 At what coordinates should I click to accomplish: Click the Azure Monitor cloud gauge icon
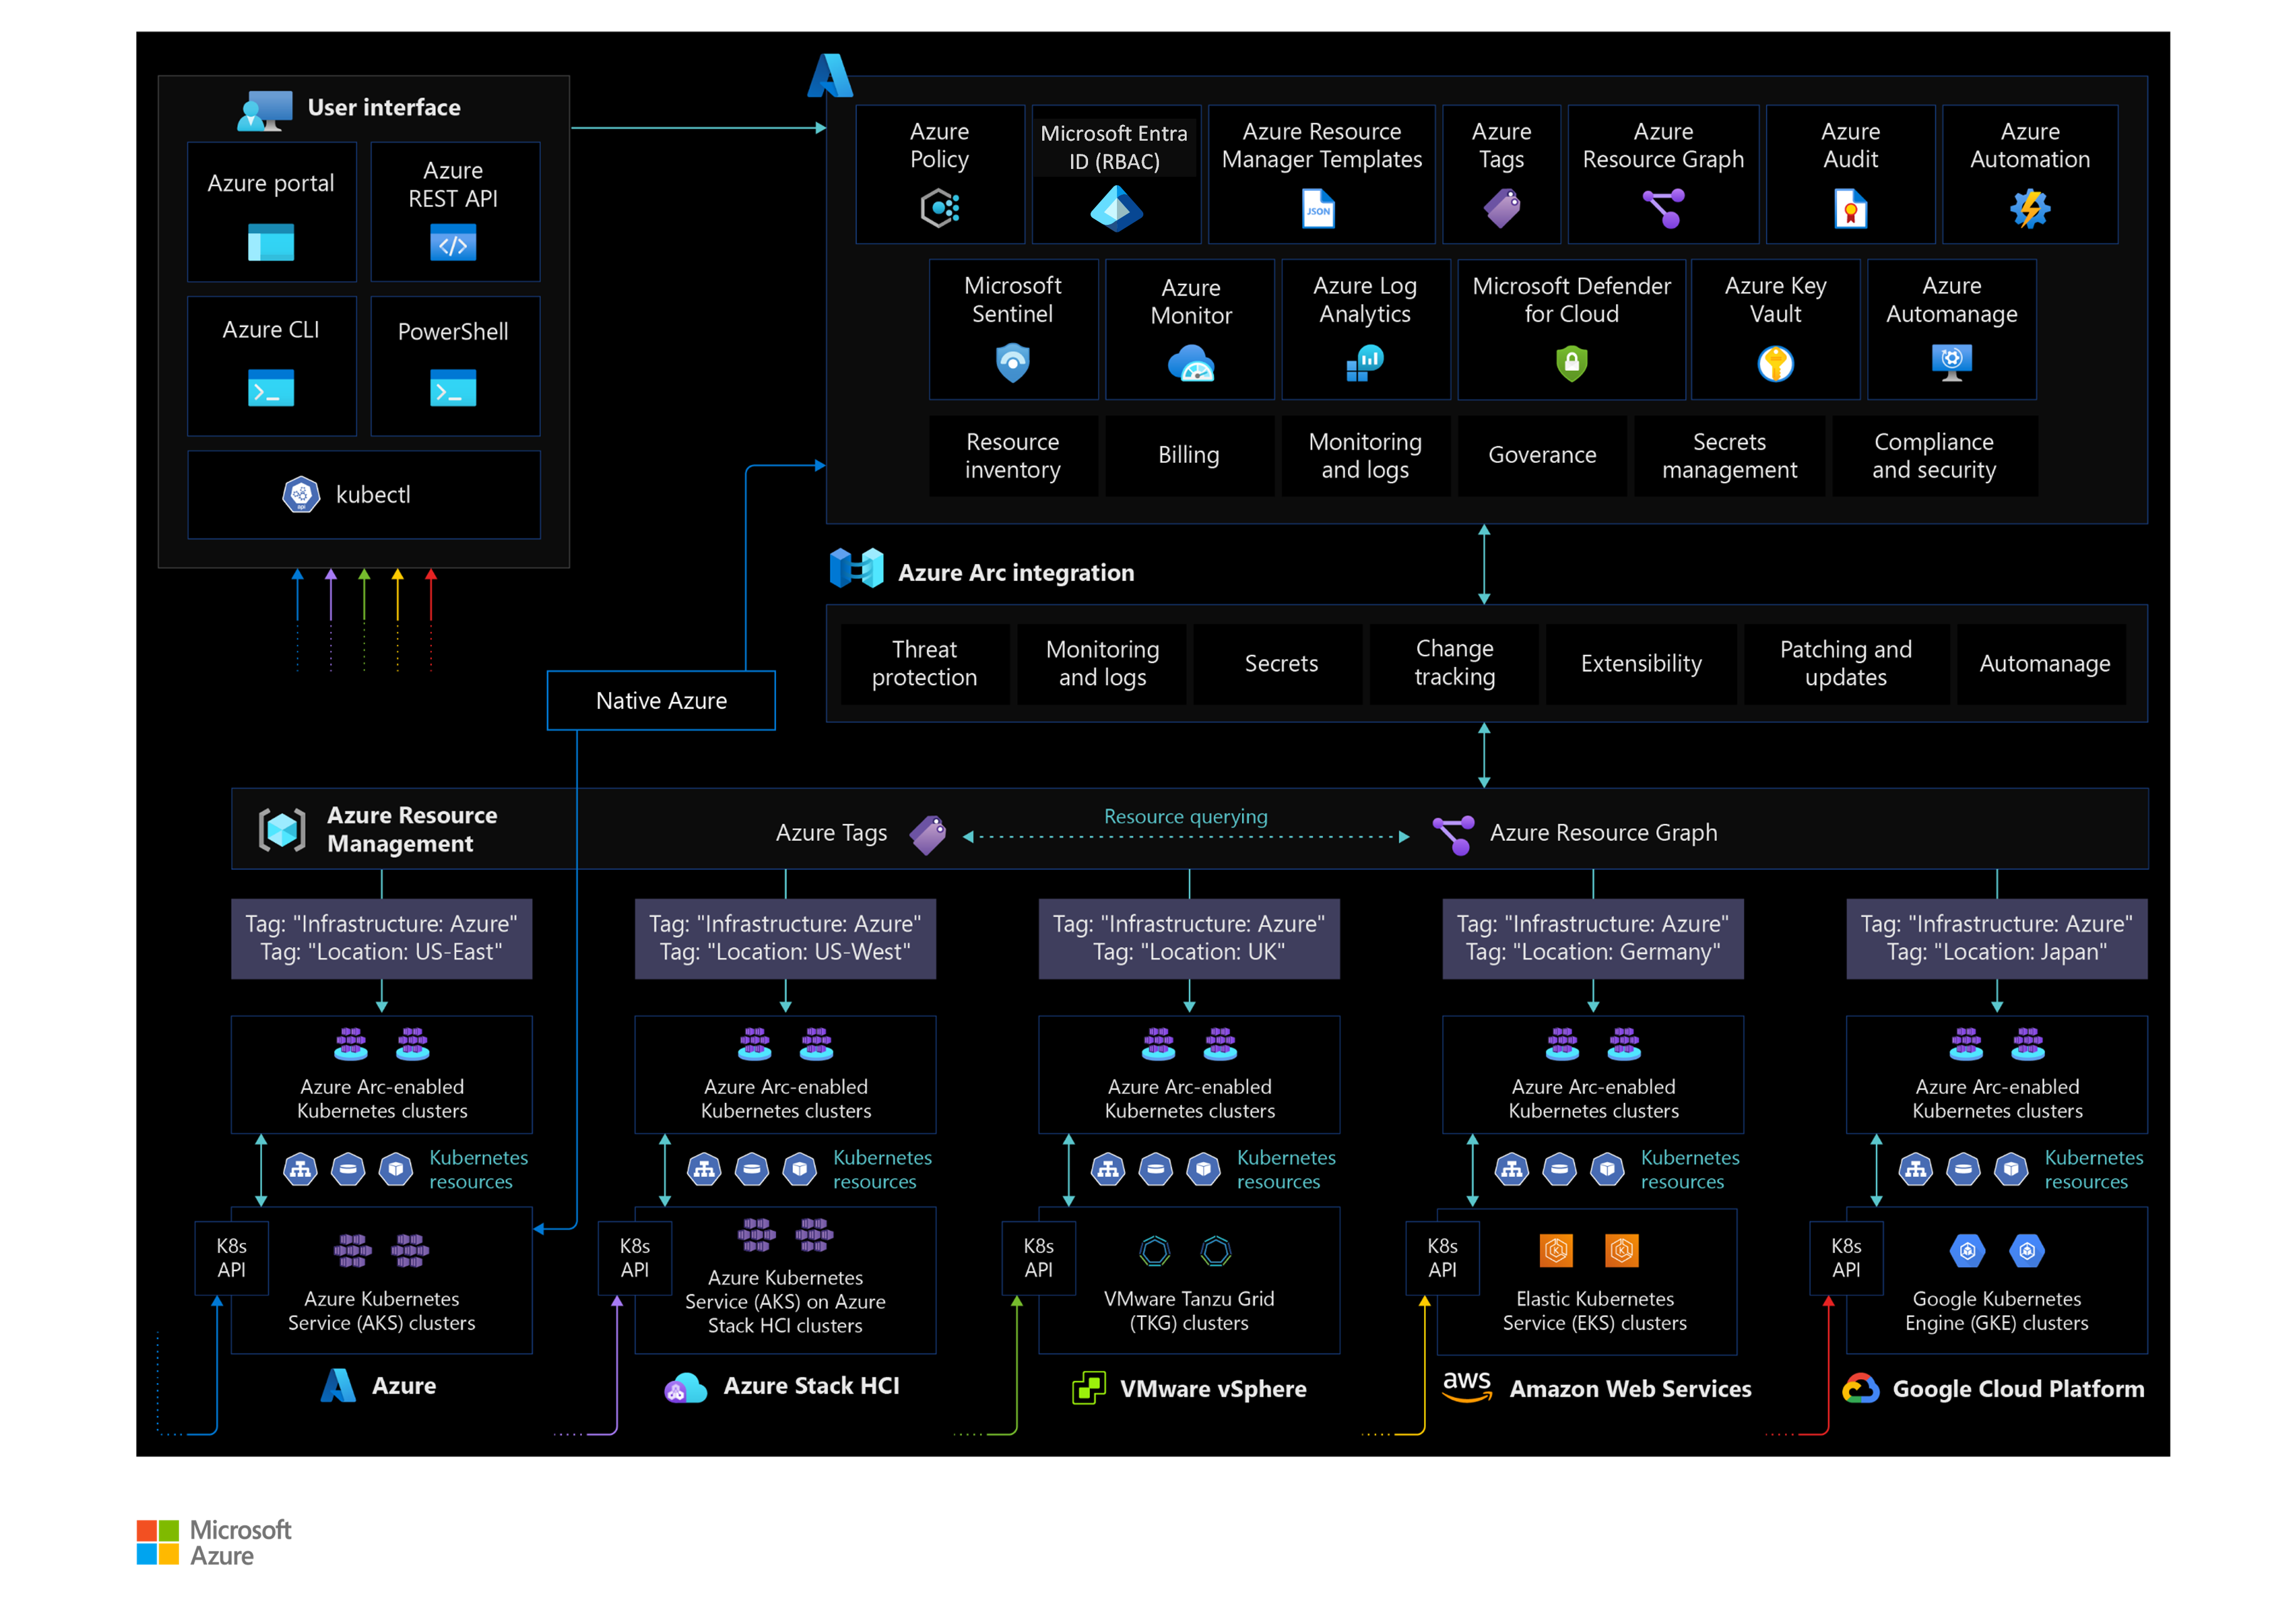(1191, 363)
